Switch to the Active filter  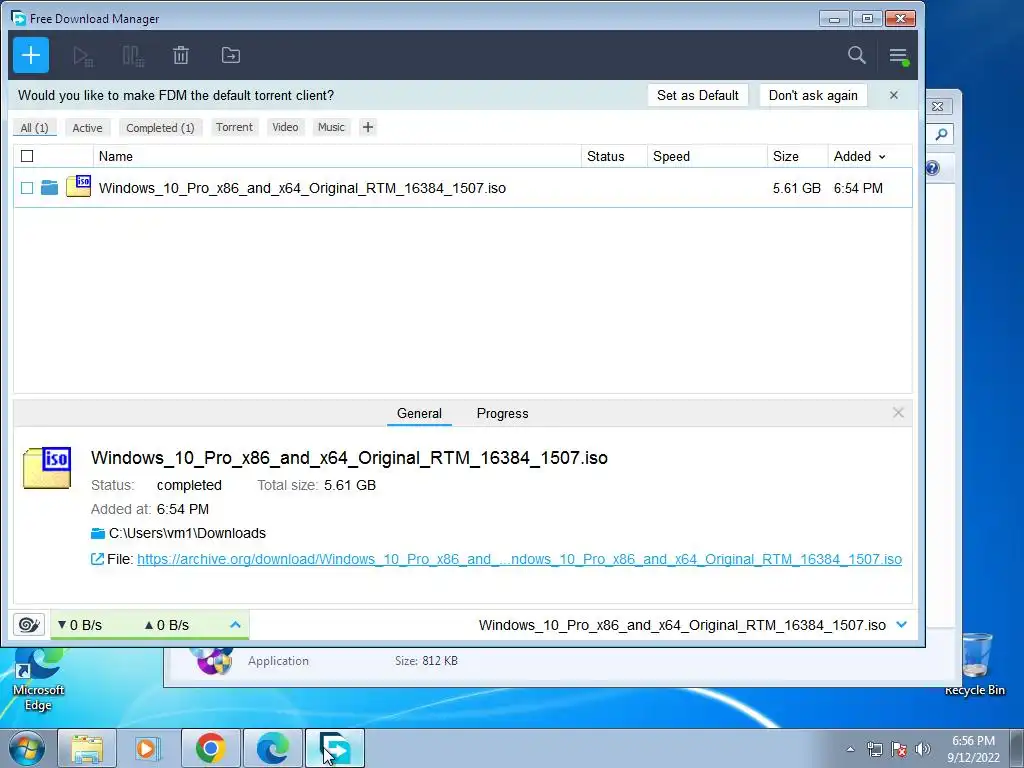(x=88, y=128)
